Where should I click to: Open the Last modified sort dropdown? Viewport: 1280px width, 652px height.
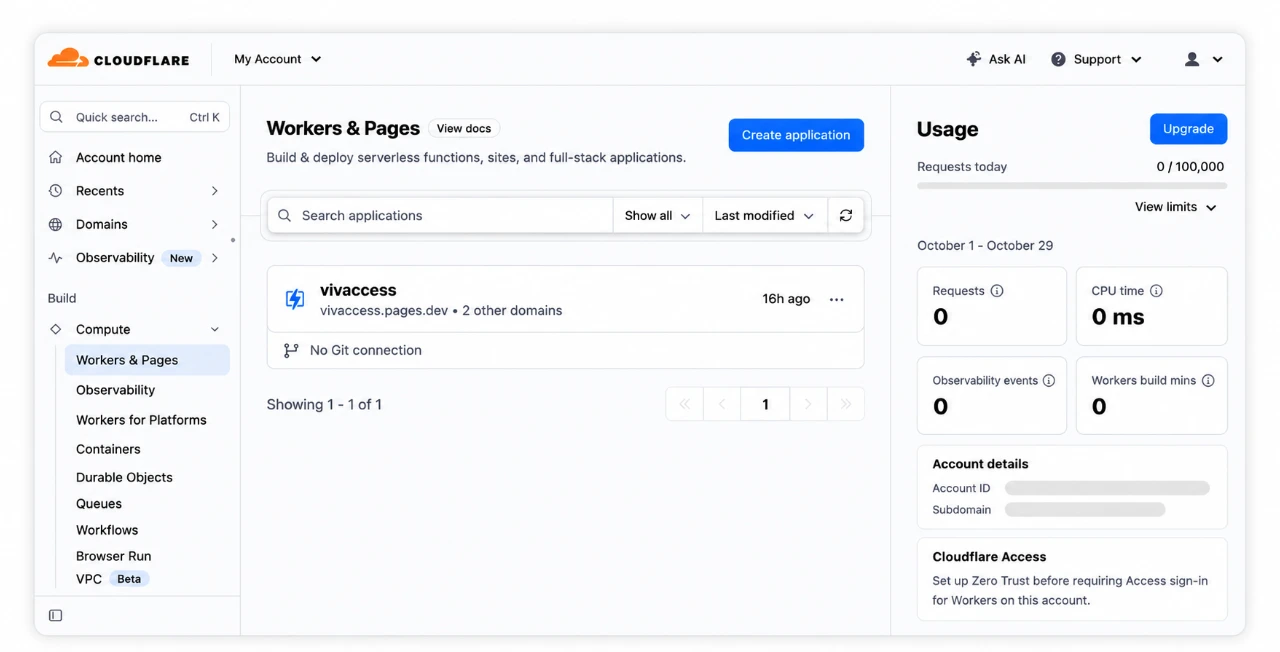[765, 215]
